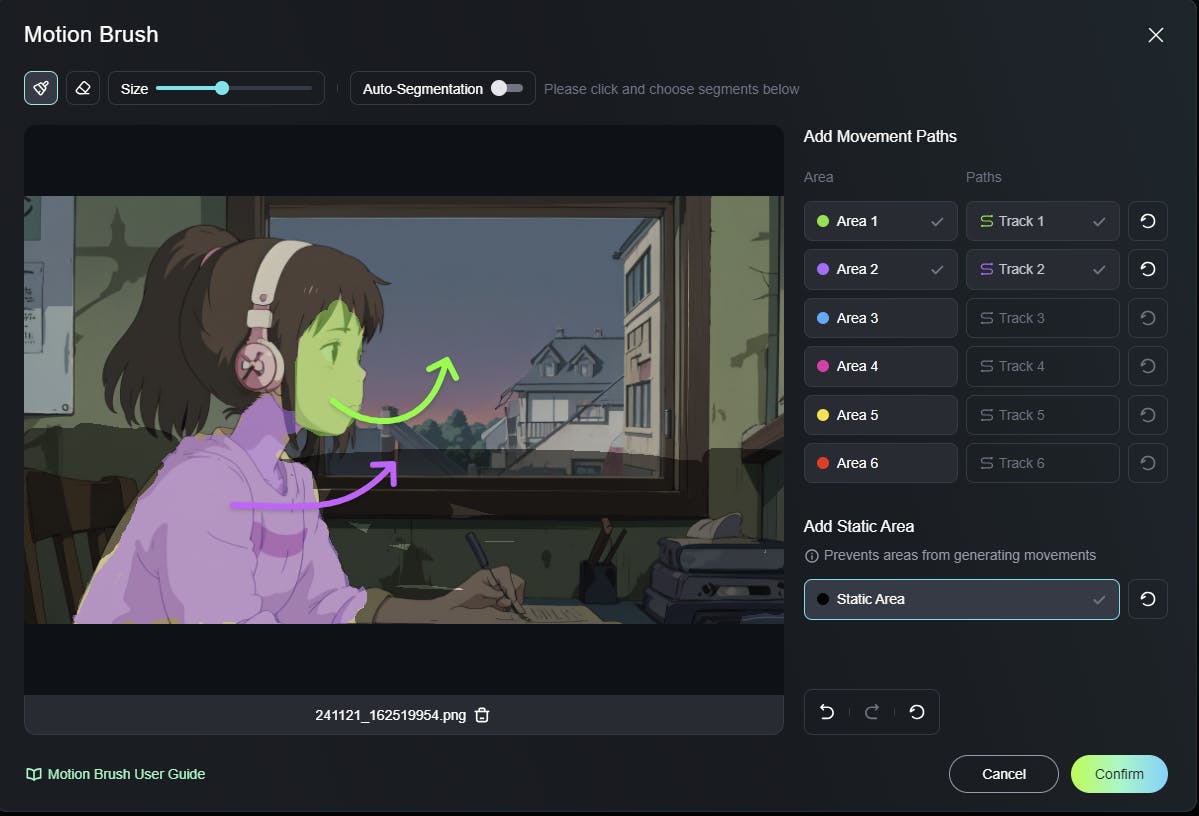Delete the 241121_162519954.png image
This screenshot has height=816, width=1199.
(482, 715)
